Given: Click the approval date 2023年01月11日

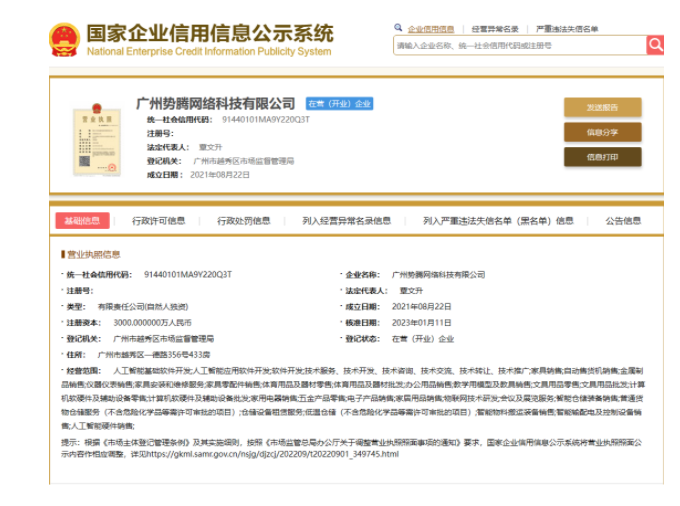Looking at the screenshot, I should pos(422,323).
